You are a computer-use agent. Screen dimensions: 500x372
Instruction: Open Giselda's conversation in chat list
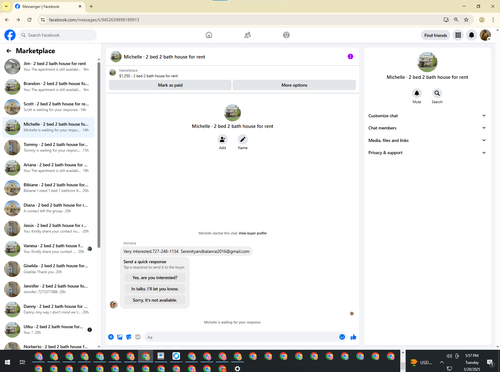[48, 269]
